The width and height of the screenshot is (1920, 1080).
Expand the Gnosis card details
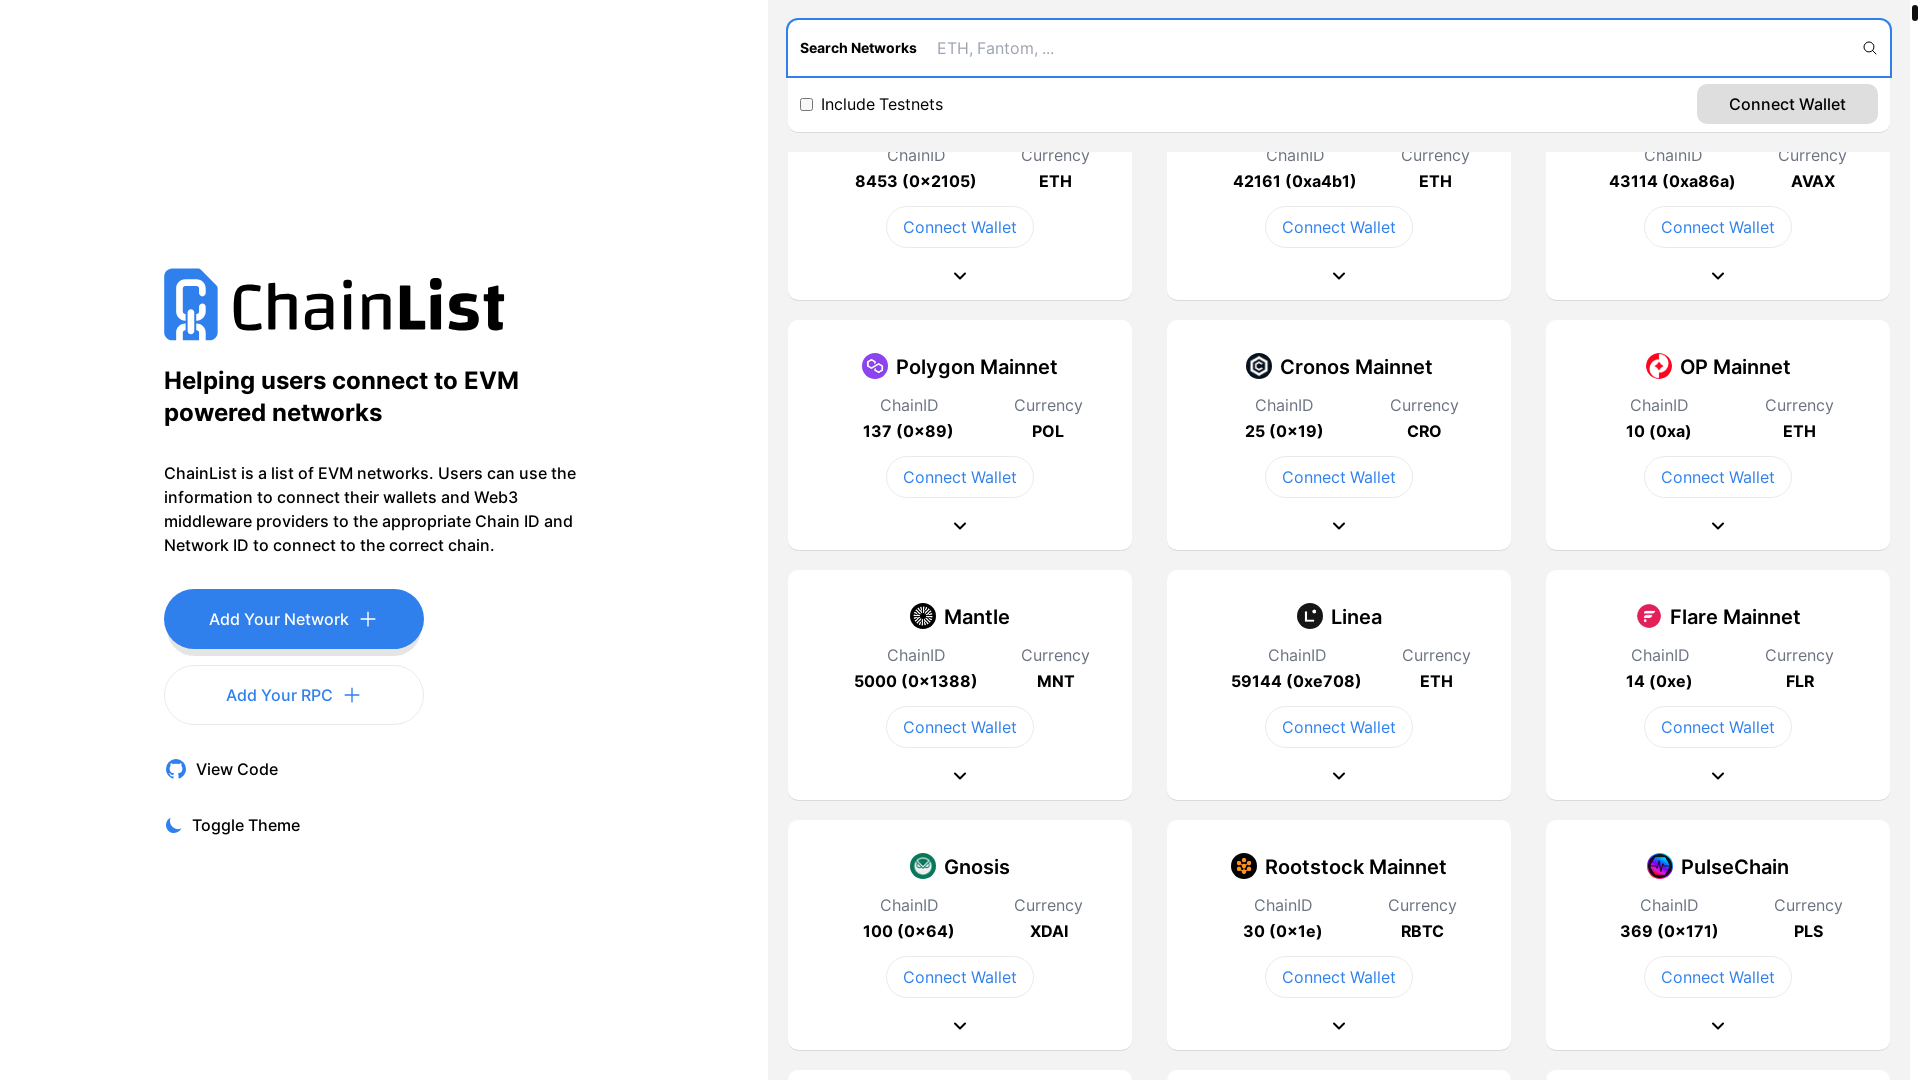pos(960,1026)
